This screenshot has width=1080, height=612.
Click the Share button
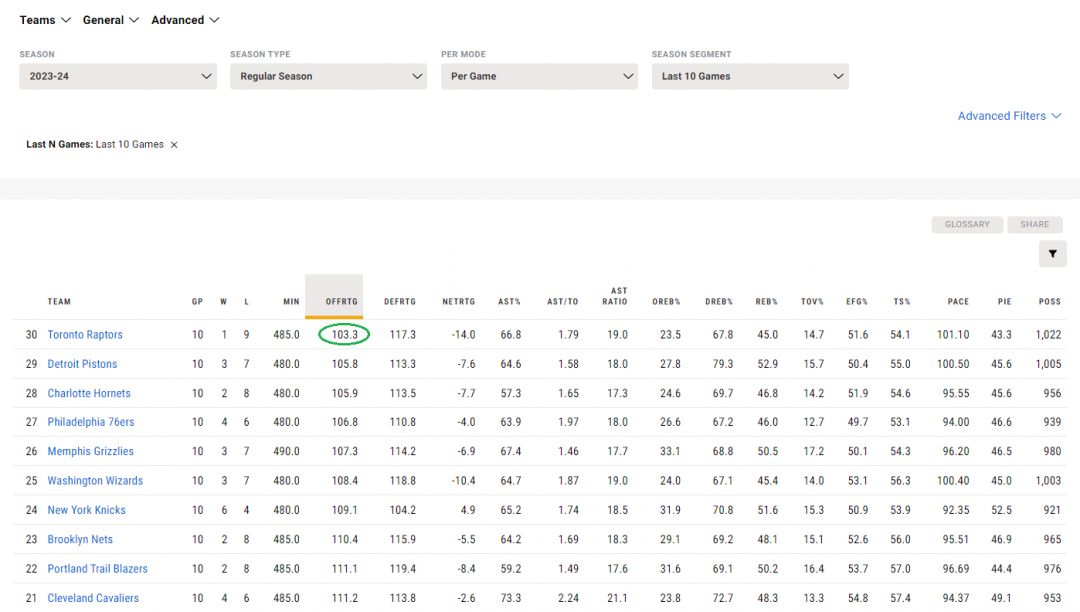1035,224
